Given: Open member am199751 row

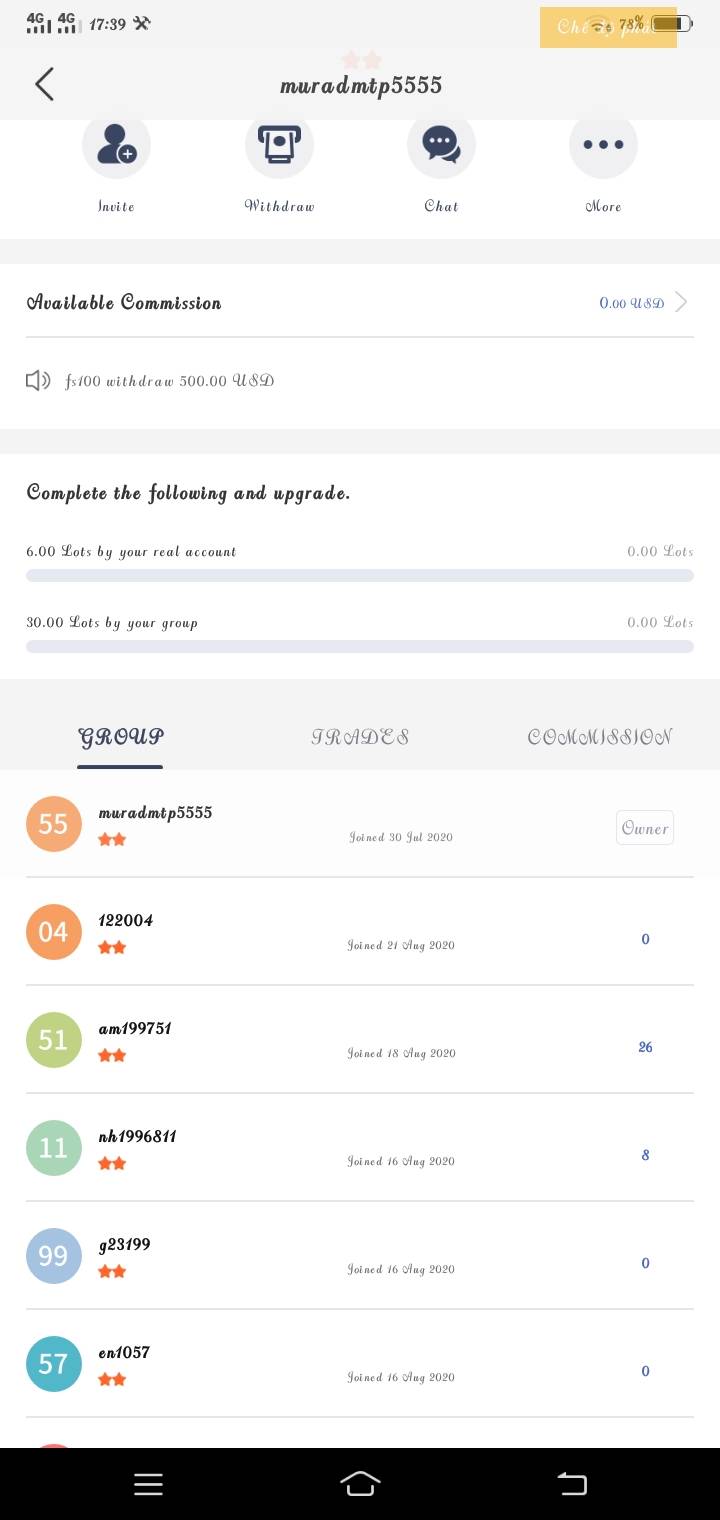Looking at the screenshot, I should 360,1040.
